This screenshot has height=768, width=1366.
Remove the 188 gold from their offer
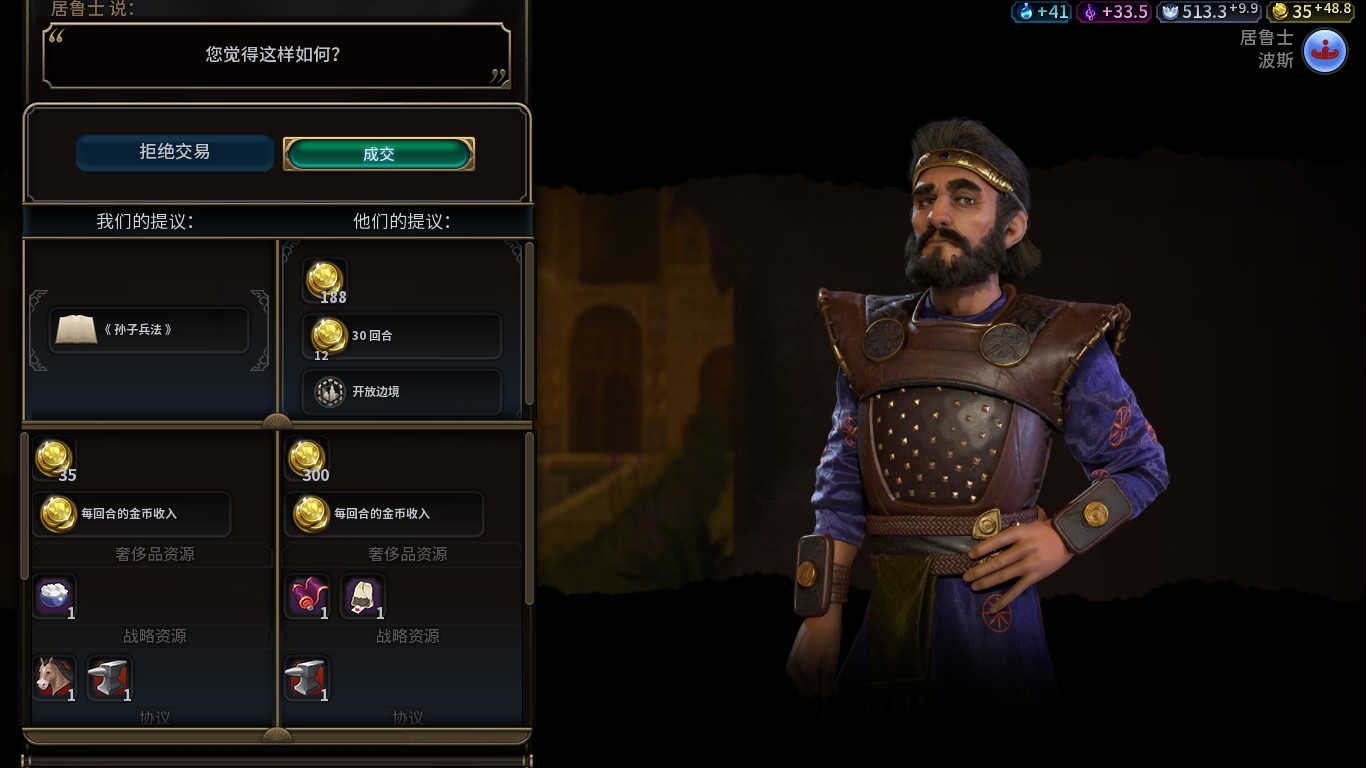[325, 281]
